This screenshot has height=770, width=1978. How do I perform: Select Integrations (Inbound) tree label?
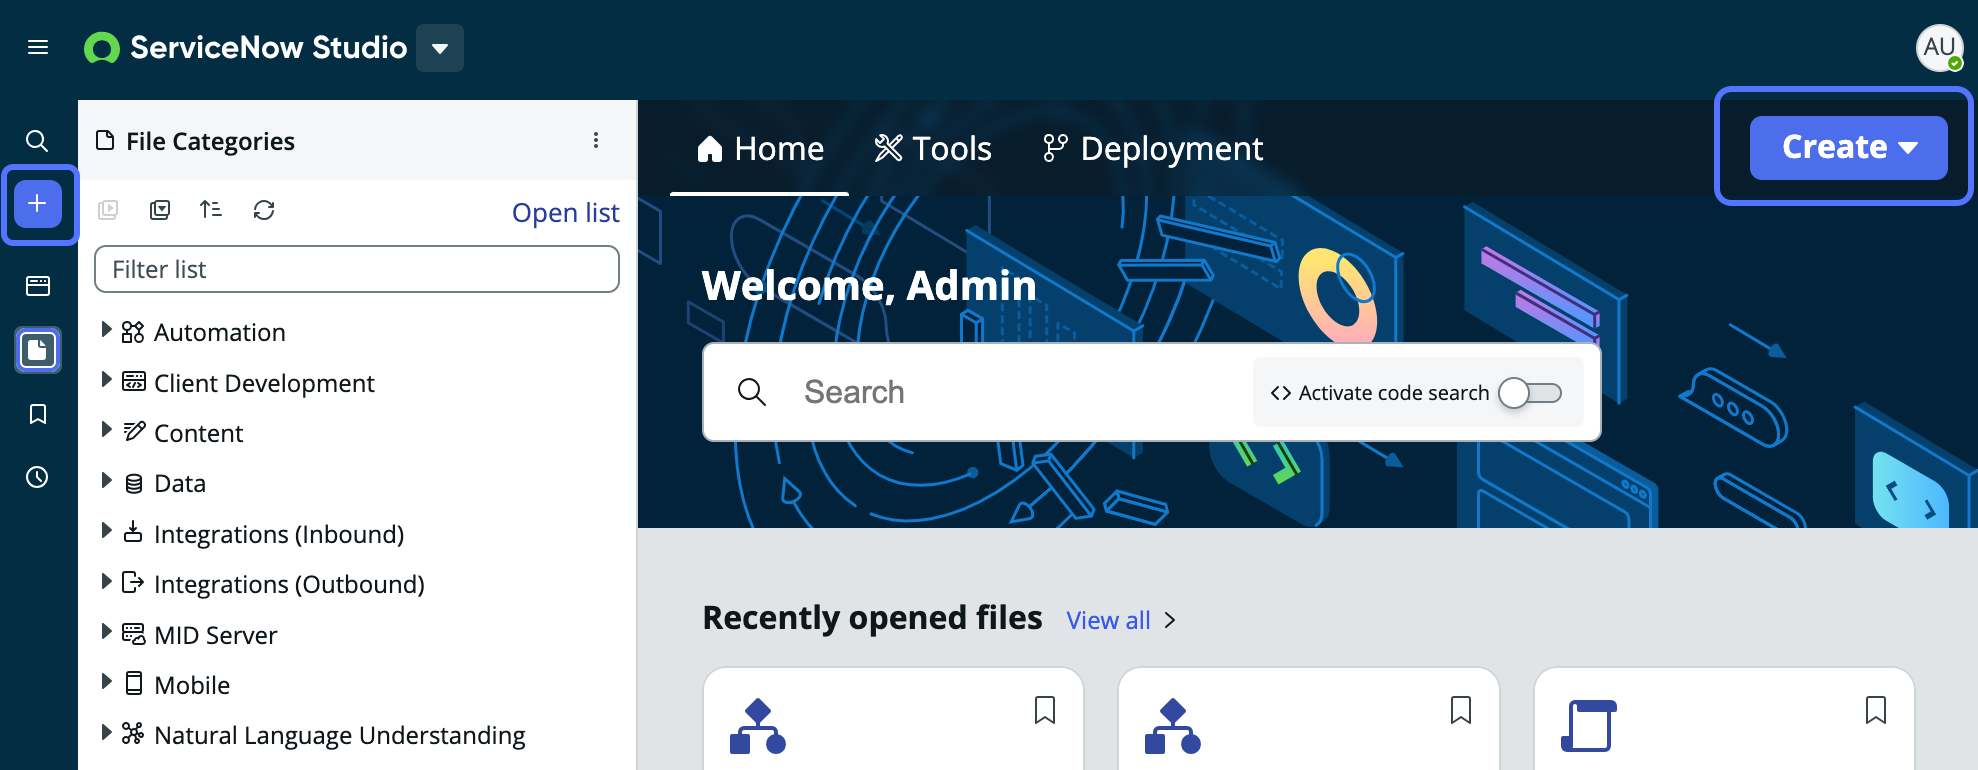point(279,534)
